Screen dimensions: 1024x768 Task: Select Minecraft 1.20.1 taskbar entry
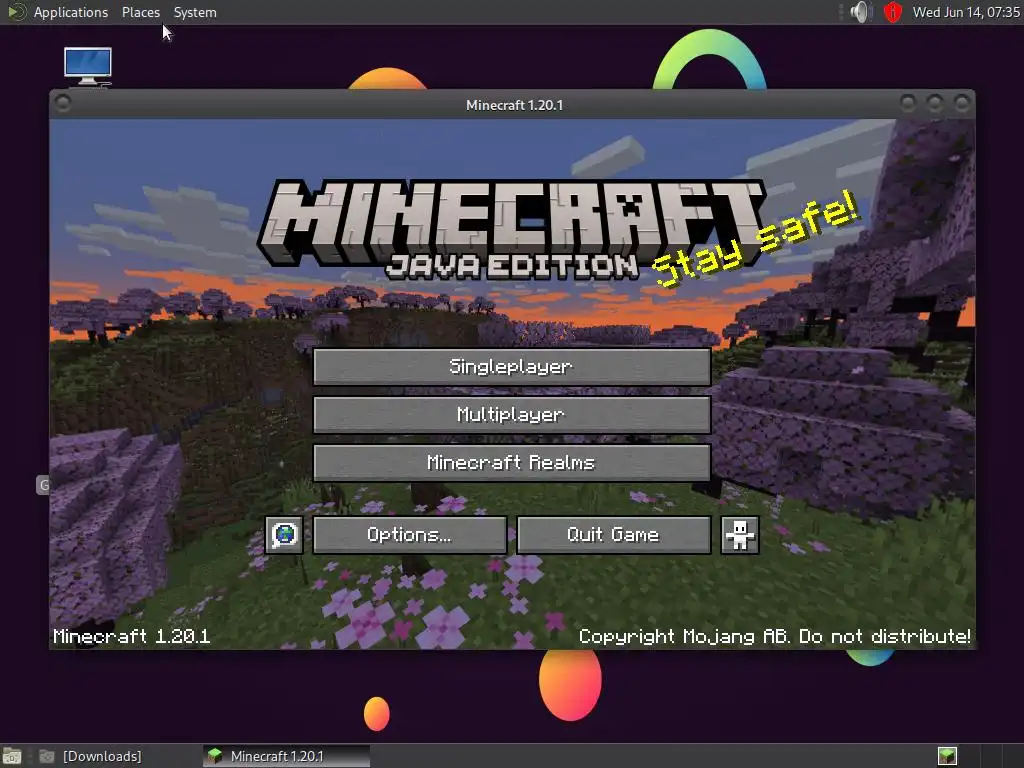pyautogui.click(x=286, y=756)
